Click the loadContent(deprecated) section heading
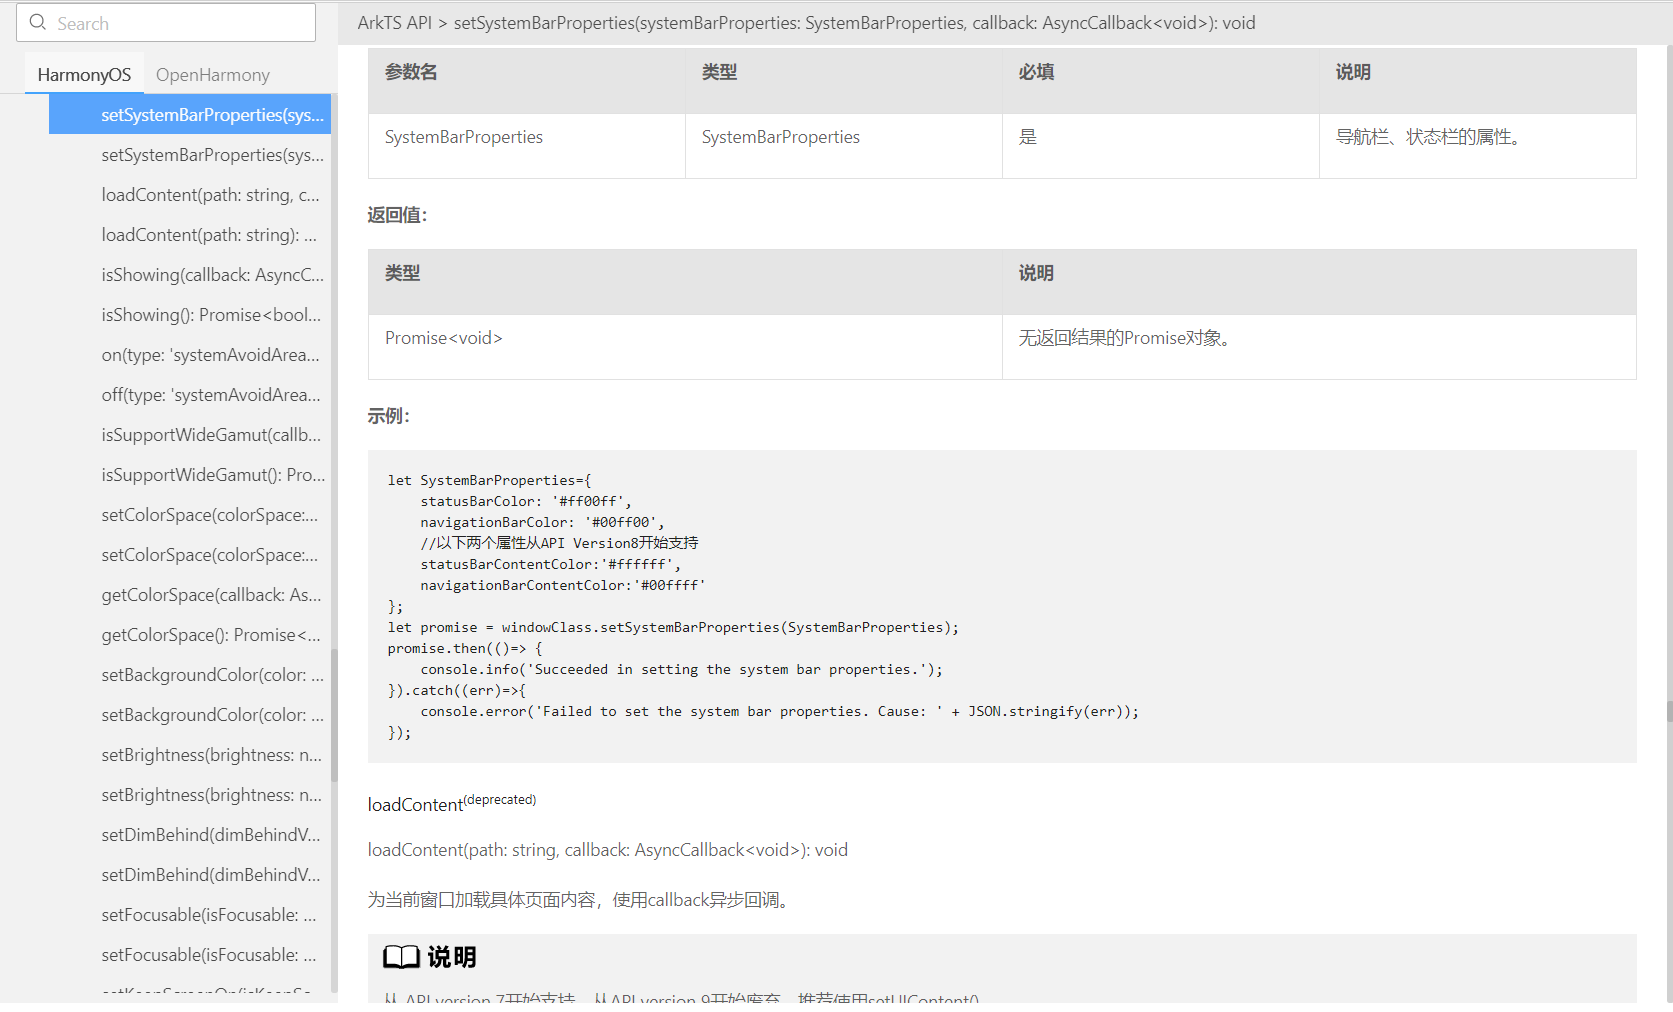 [452, 803]
